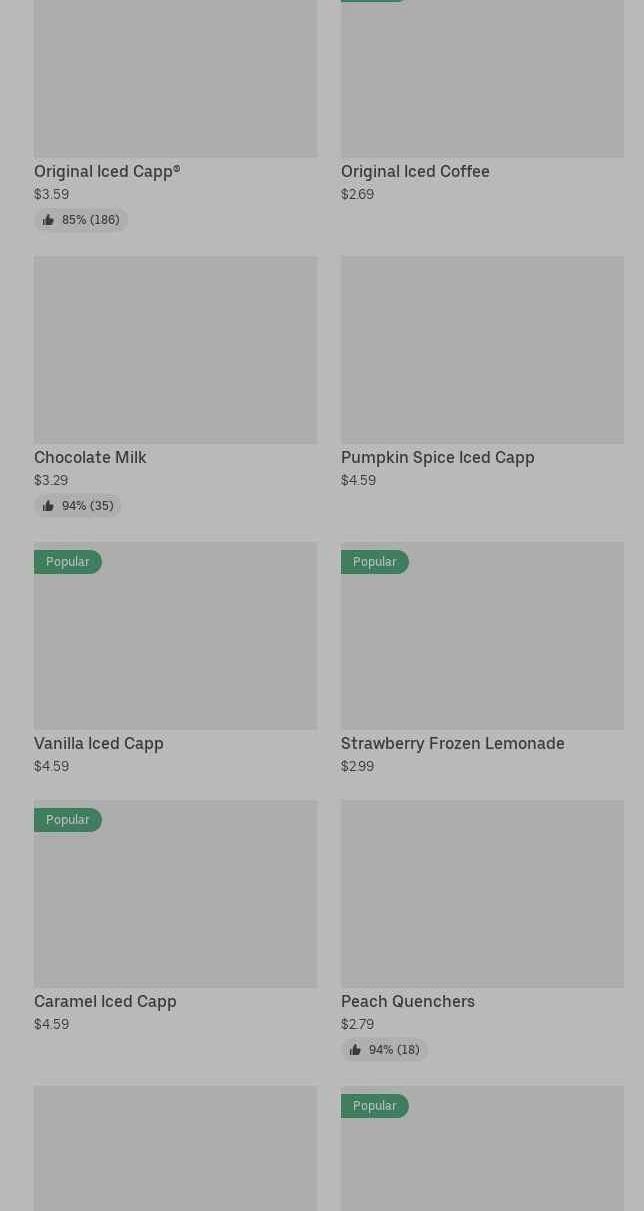Click thumbs-up icon under Chocolate Milk
Image resolution: width=644 pixels, height=1211 pixels.
(x=48, y=506)
